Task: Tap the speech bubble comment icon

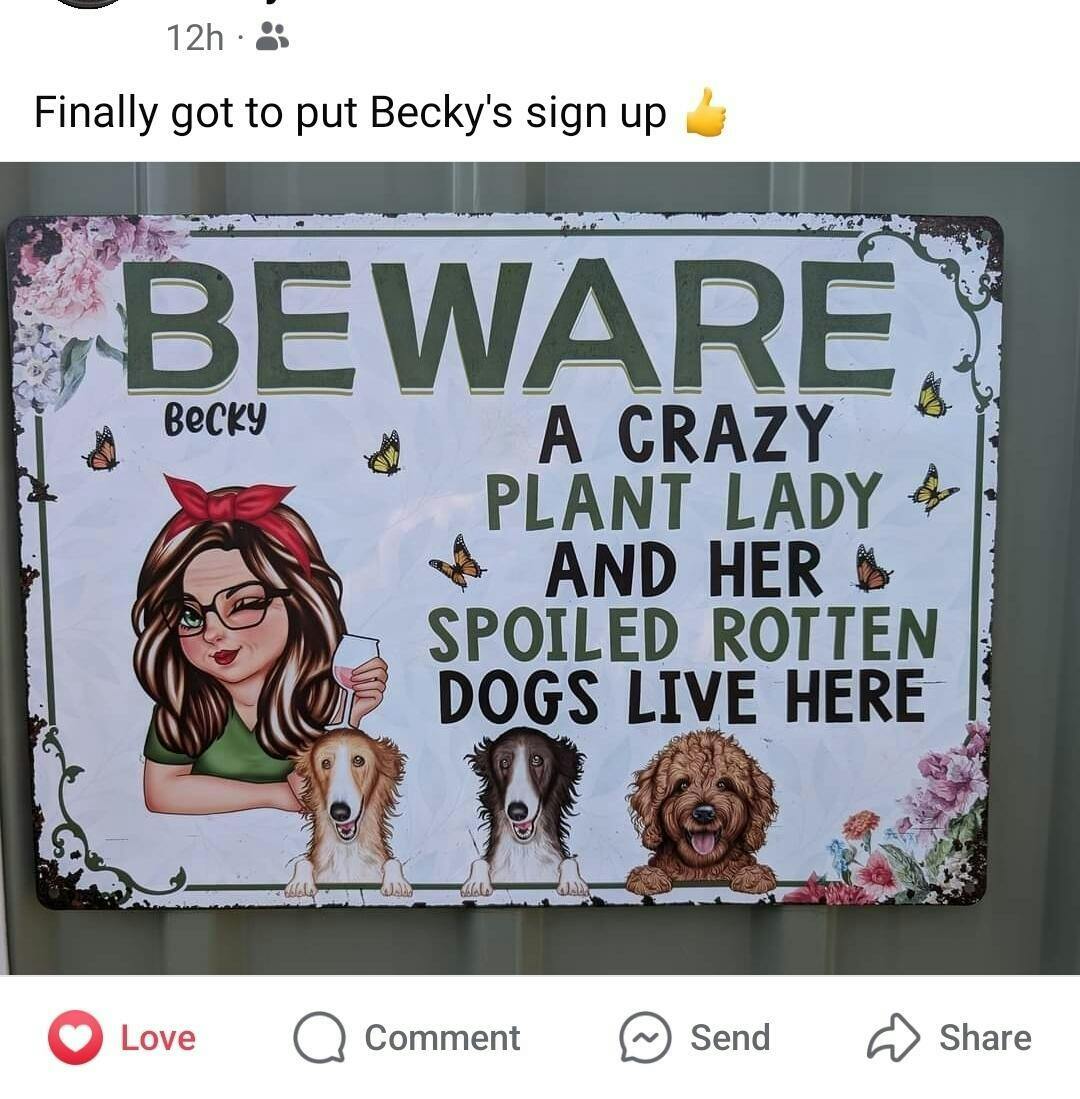Action: pyautogui.click(x=320, y=1037)
